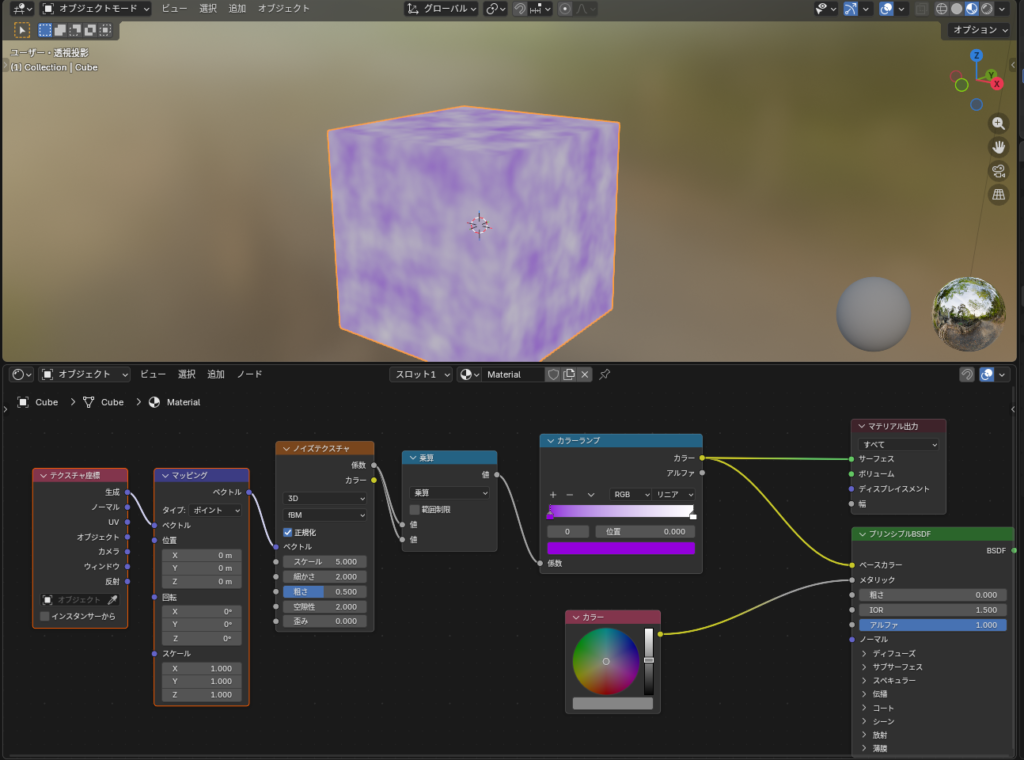Screen dimensions: 1024x760
Task: Unlink Material using the X button
Action: point(585,374)
